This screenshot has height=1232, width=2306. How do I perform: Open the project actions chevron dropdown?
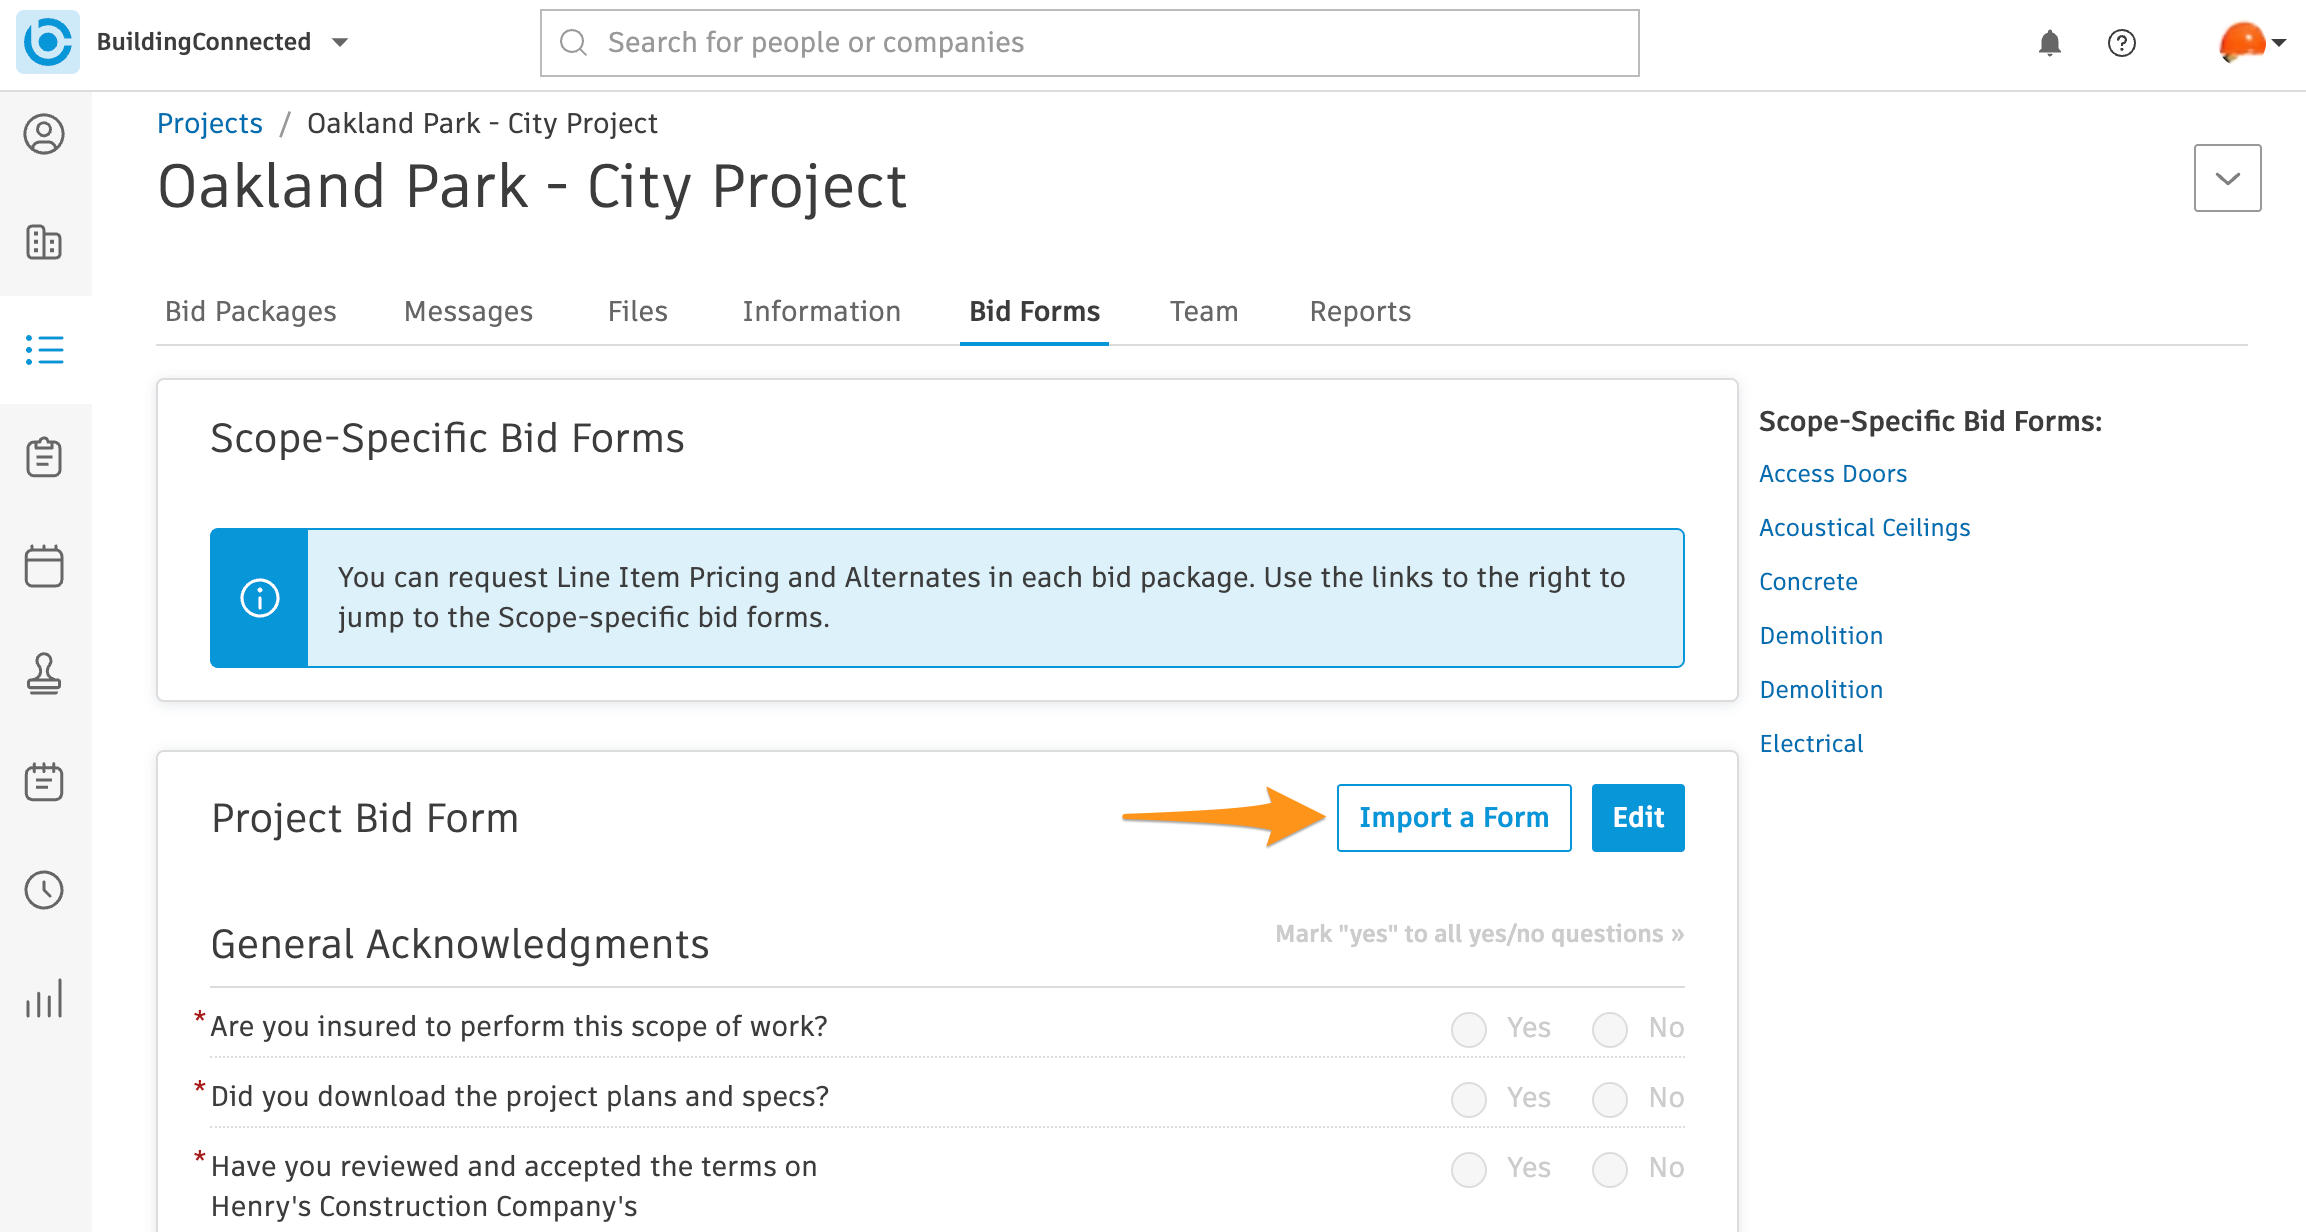pos(2227,178)
